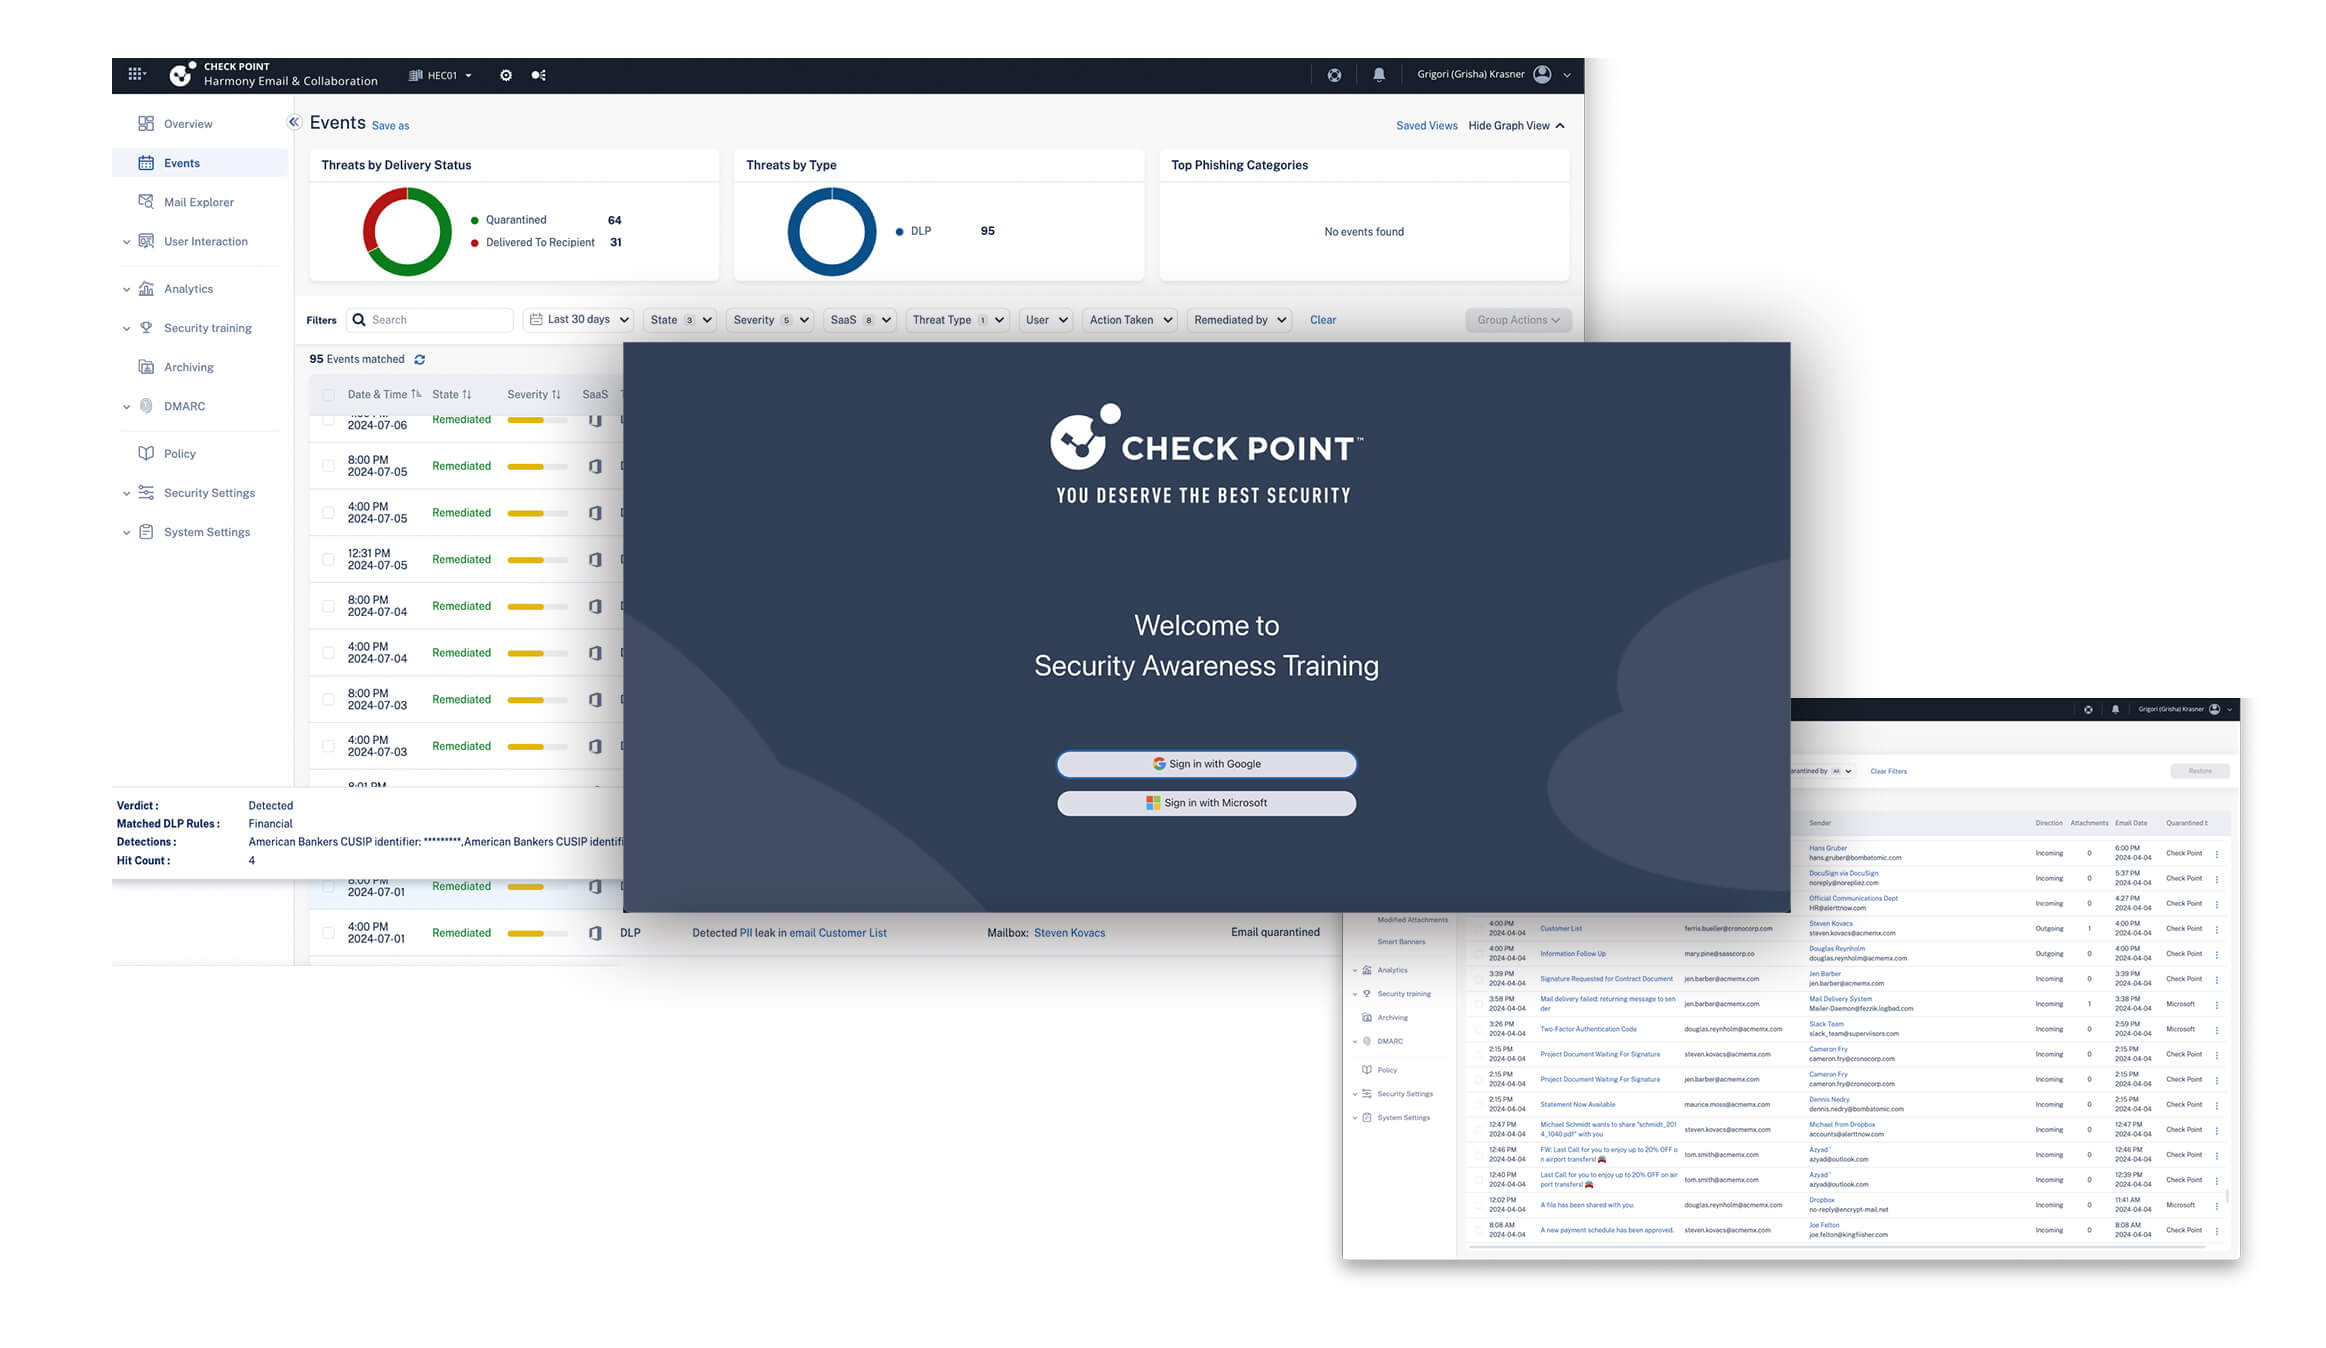Open the Action Taken dropdown filter
This screenshot has height=1348, width=2326.
point(1128,319)
